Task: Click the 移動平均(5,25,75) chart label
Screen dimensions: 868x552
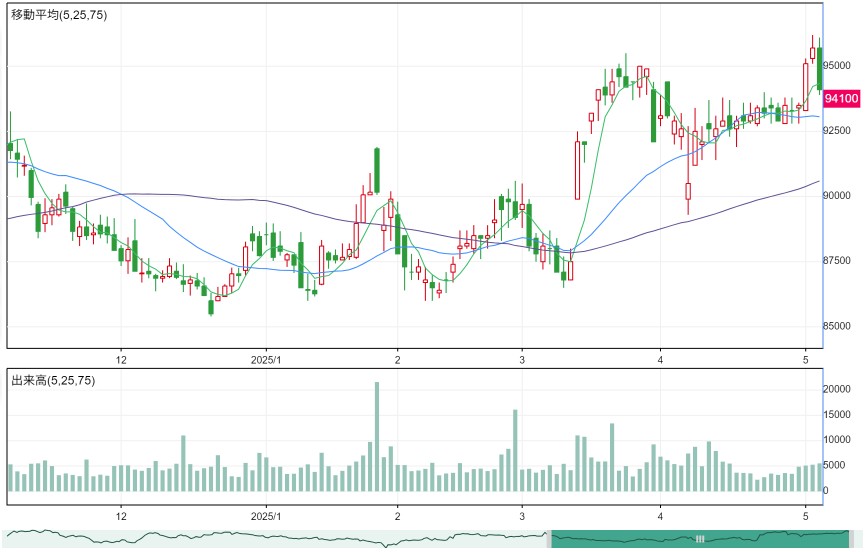Action: click(x=59, y=15)
